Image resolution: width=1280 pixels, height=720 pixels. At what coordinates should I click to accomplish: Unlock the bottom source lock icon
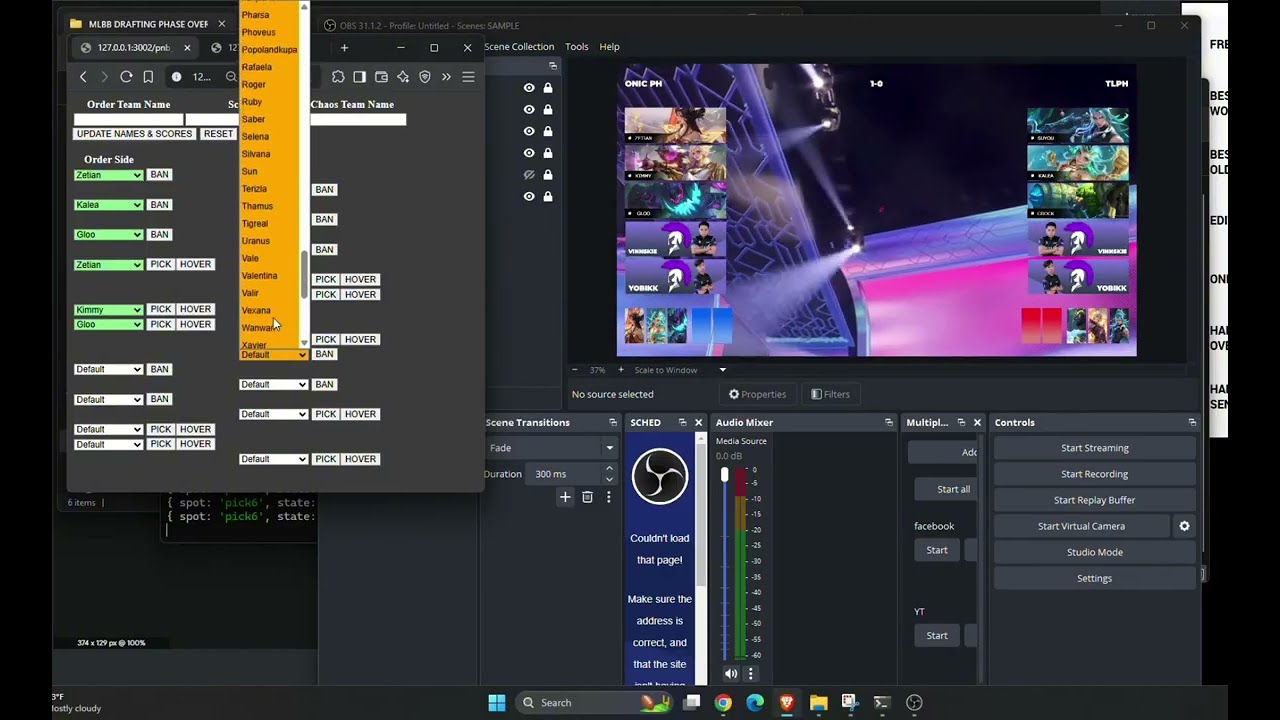point(548,197)
